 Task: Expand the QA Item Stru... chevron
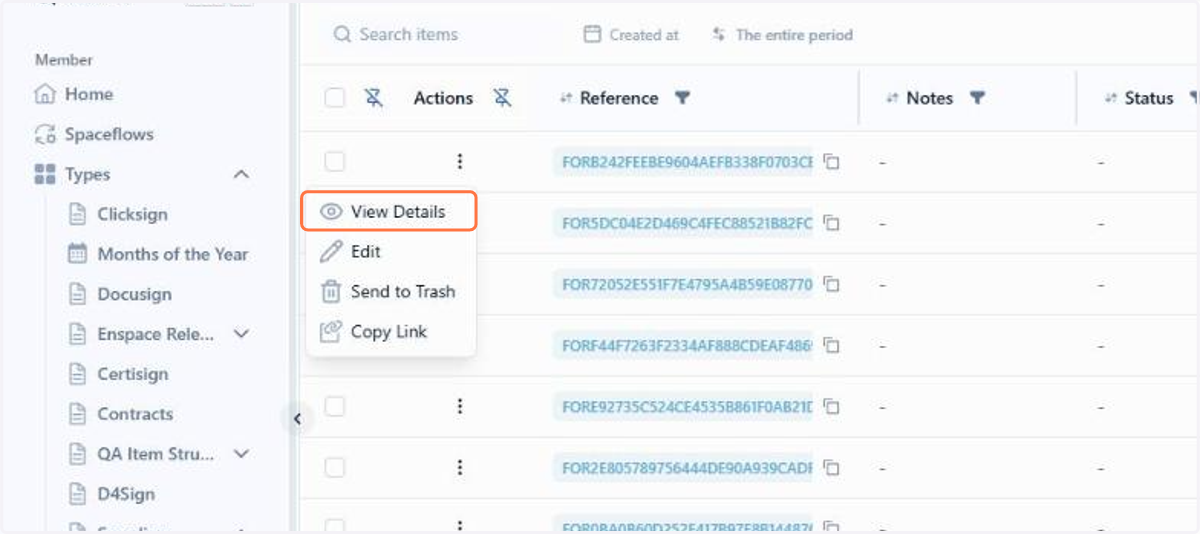pyautogui.click(x=241, y=454)
